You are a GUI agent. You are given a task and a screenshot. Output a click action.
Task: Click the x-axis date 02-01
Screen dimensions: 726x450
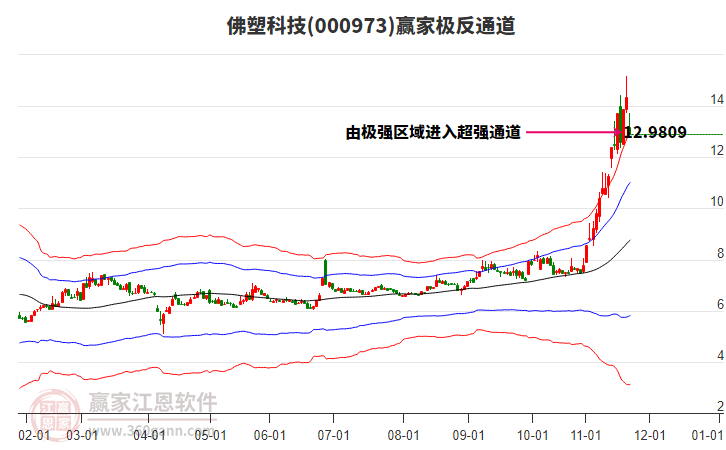[34, 436]
